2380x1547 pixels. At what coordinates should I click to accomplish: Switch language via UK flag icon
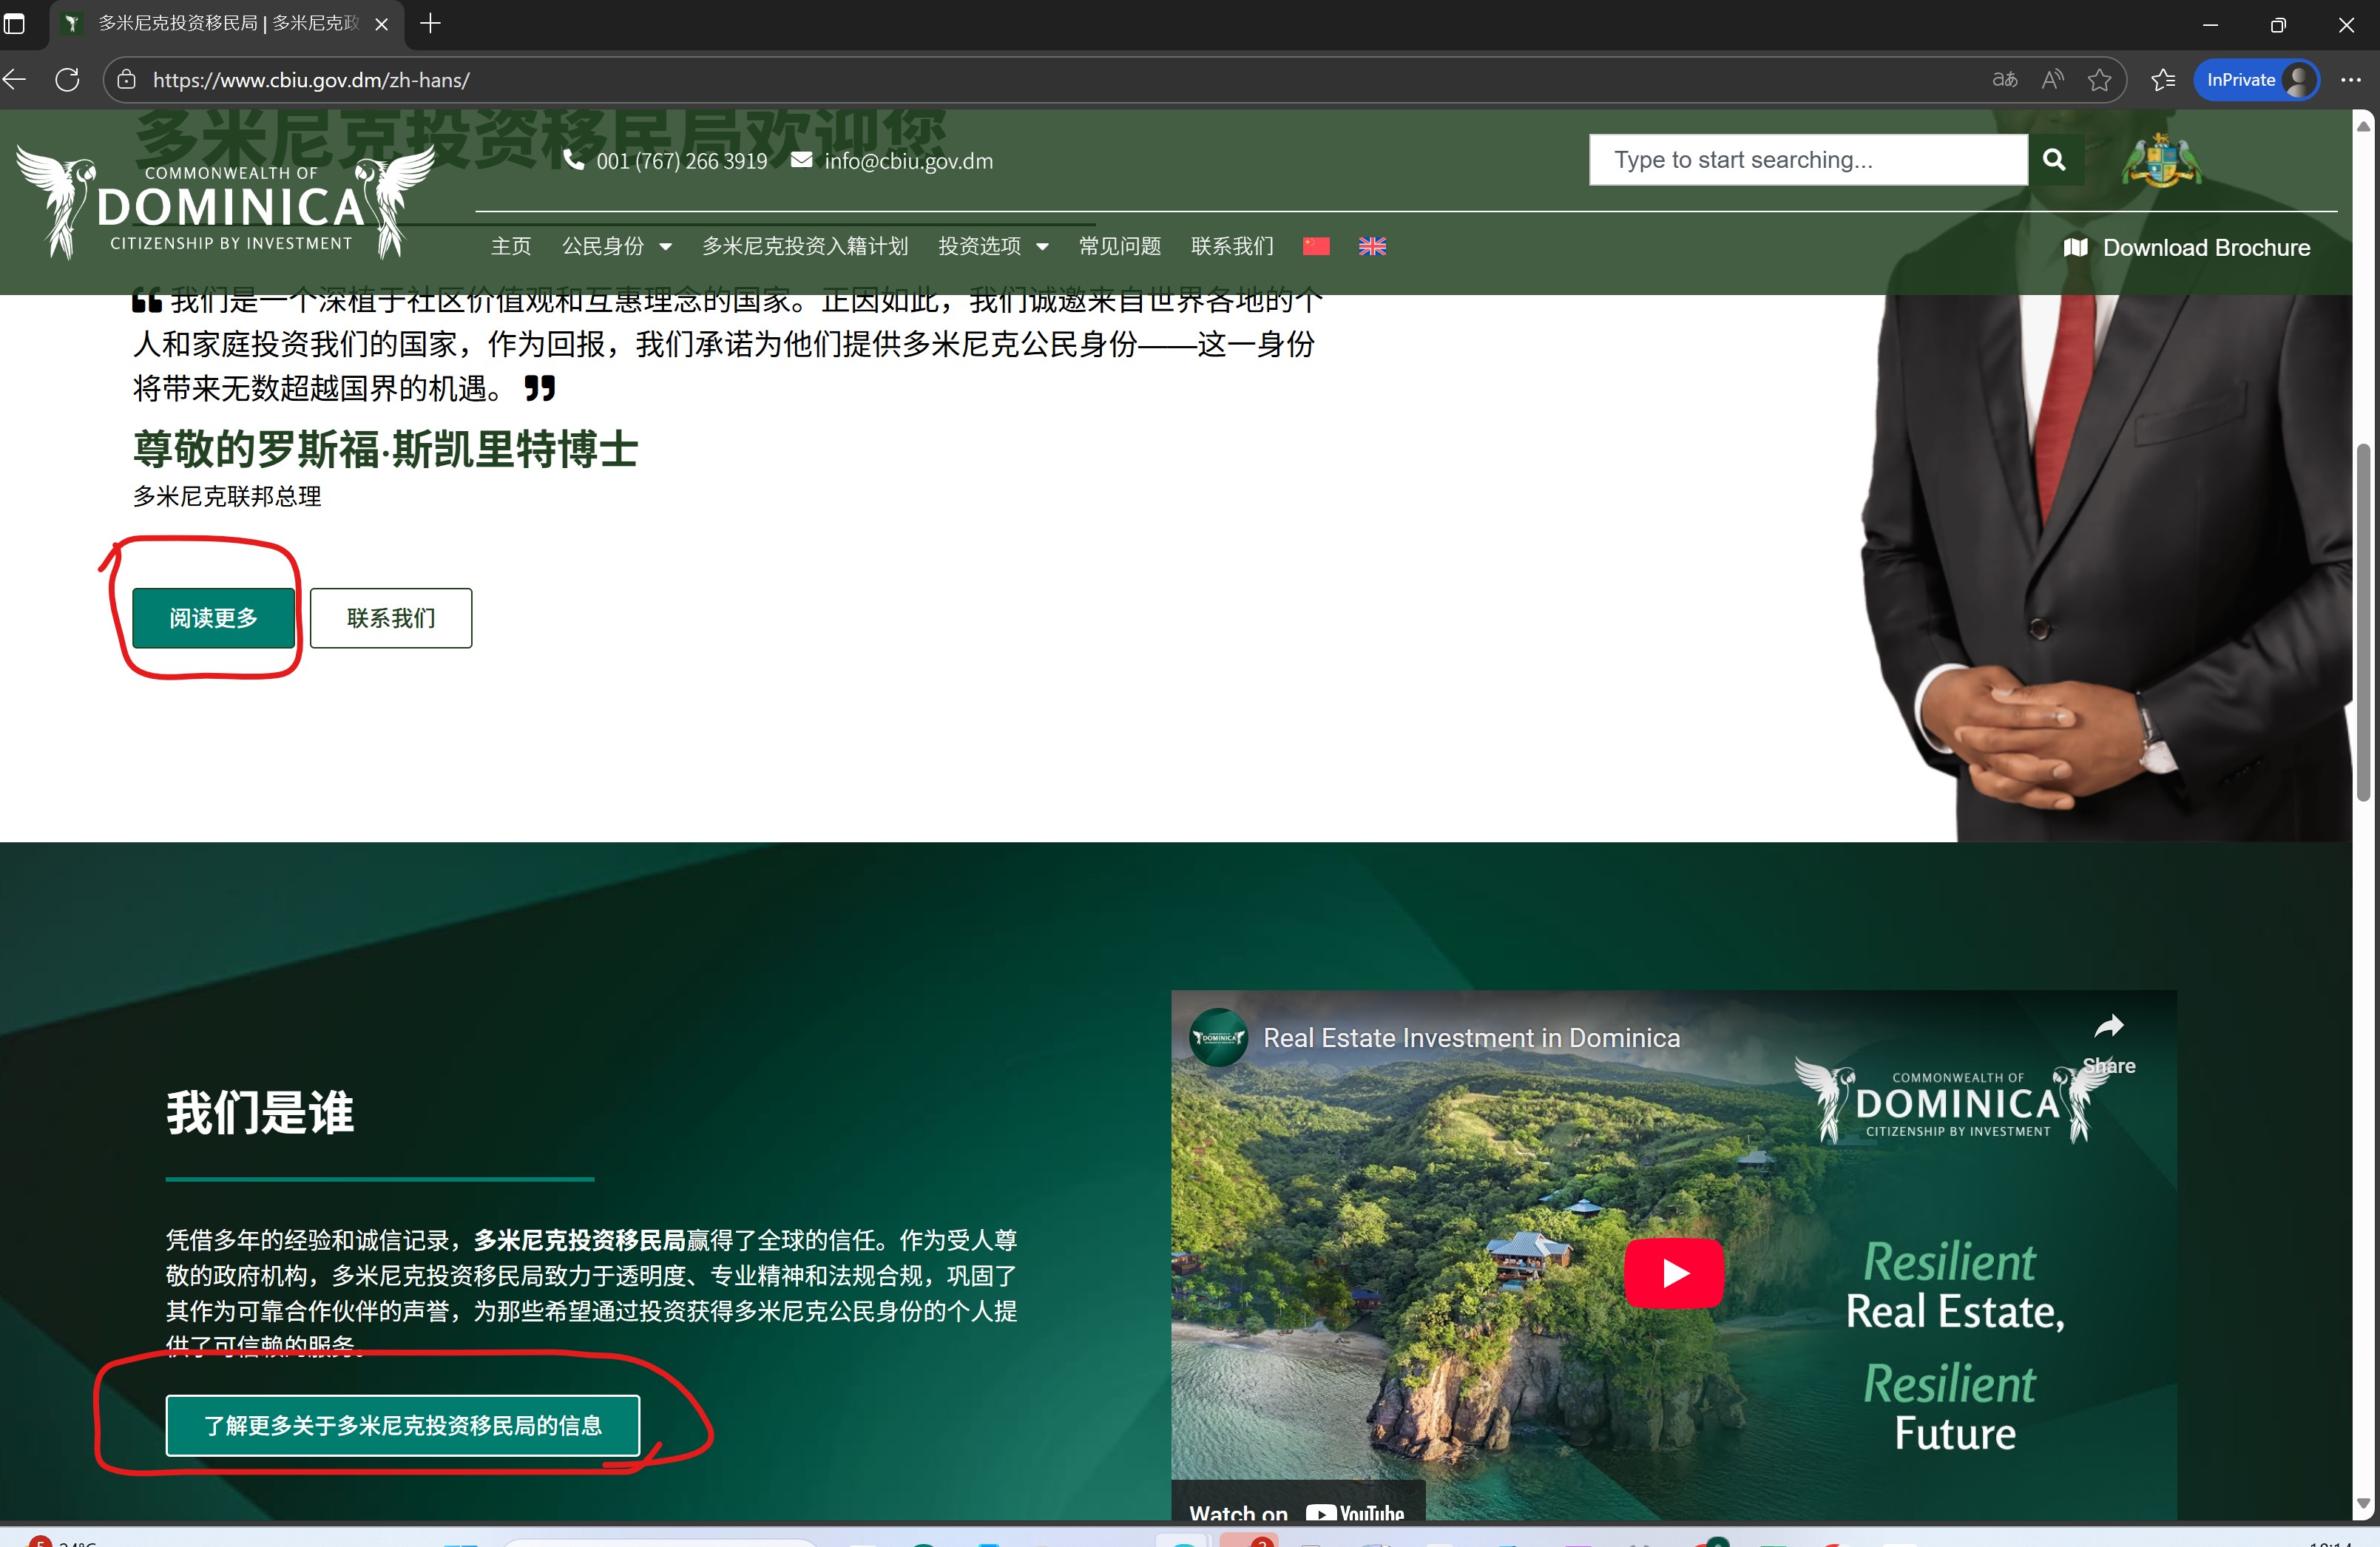[x=1371, y=246]
